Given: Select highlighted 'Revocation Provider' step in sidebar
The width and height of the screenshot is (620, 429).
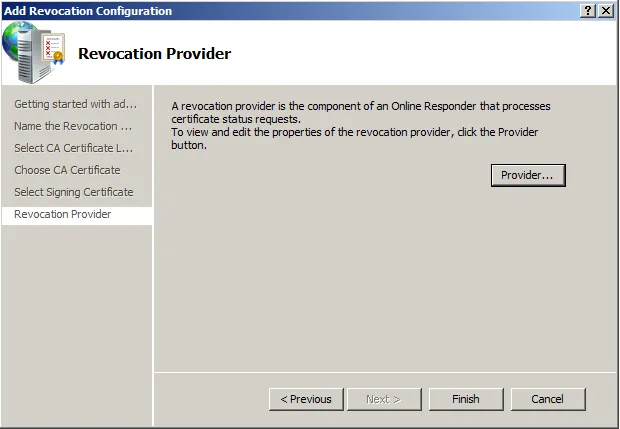Looking at the screenshot, I should click(63, 214).
